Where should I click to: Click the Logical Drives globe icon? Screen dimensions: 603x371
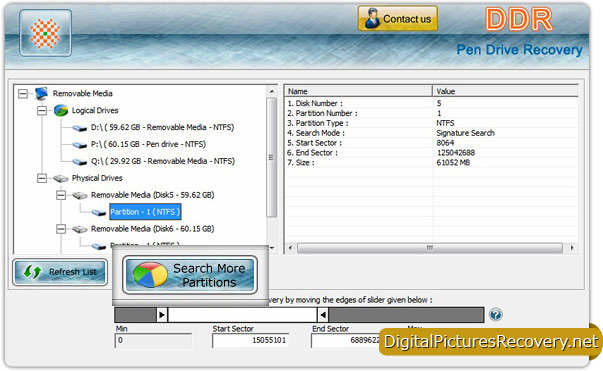click(61, 110)
